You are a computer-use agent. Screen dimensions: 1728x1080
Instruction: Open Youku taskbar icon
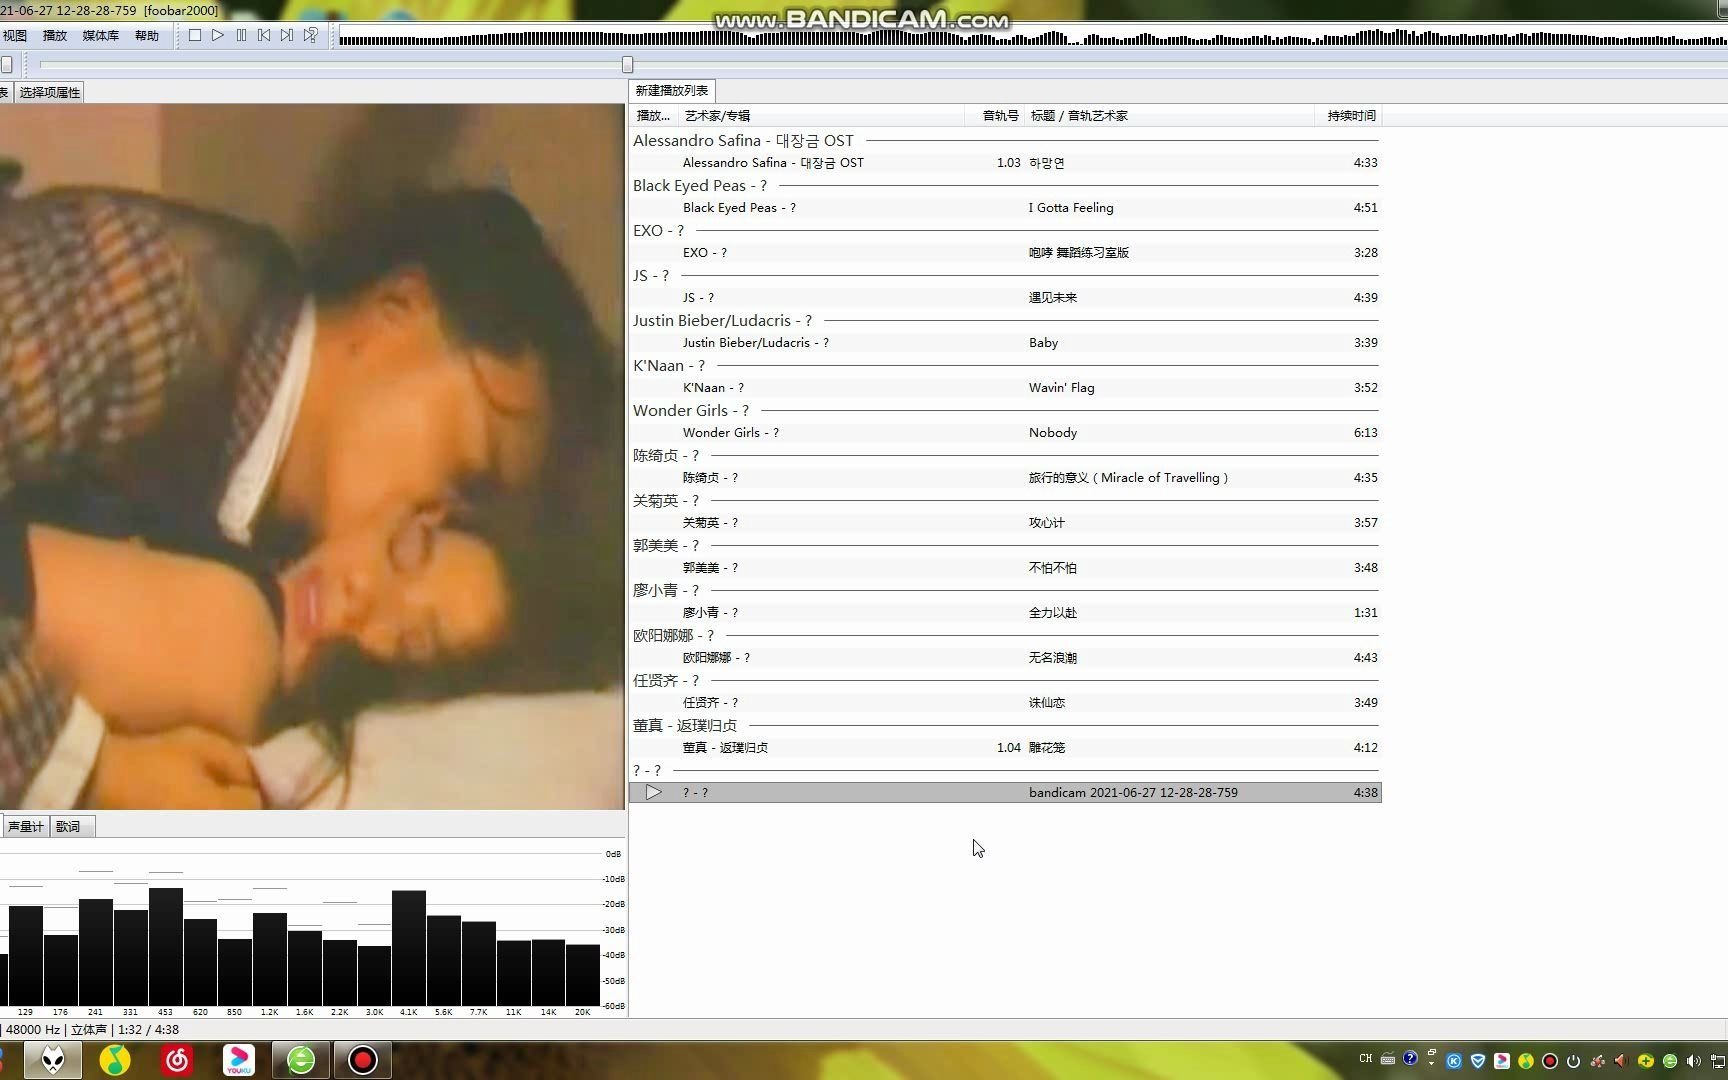pos(238,1059)
